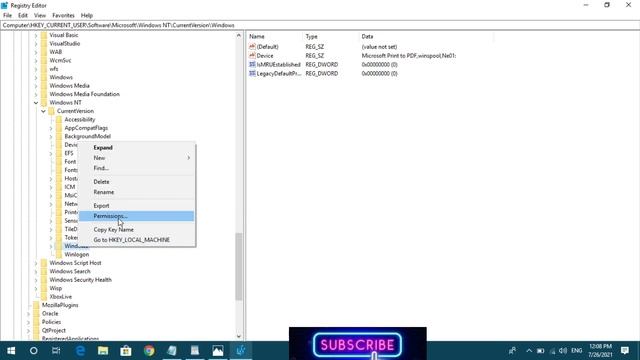Select Expand in the context menu
640x360 pixels.
pos(136,147)
